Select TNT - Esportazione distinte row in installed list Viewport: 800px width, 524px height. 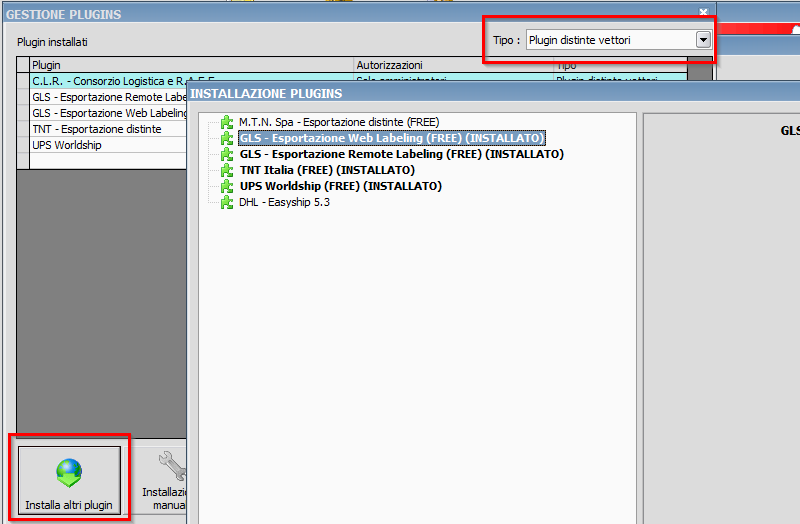[108, 129]
